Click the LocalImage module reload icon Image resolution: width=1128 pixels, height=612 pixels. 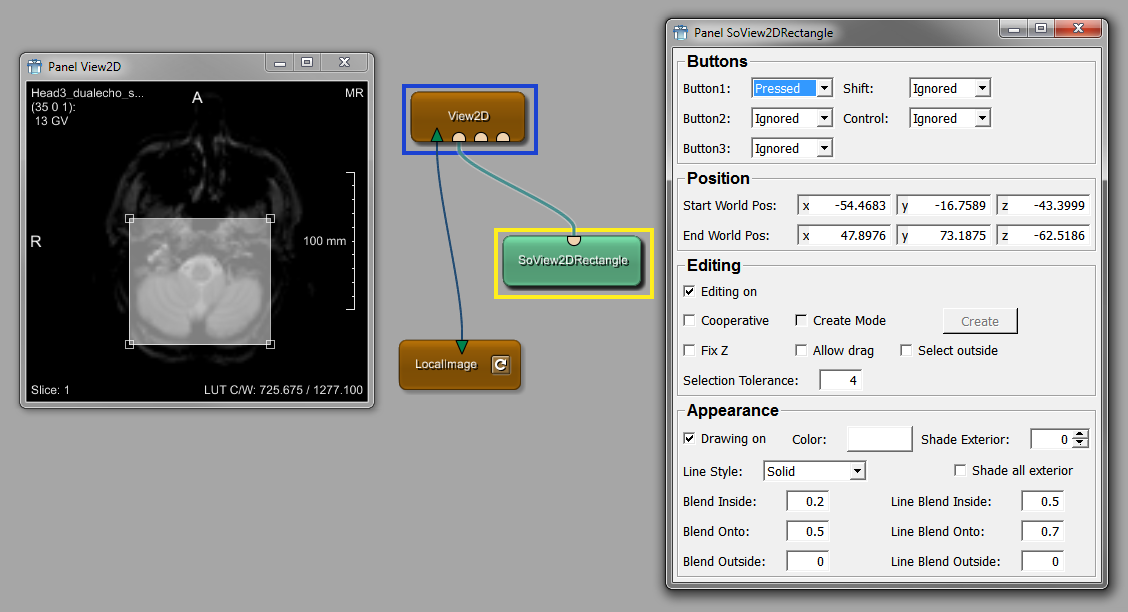click(x=501, y=365)
